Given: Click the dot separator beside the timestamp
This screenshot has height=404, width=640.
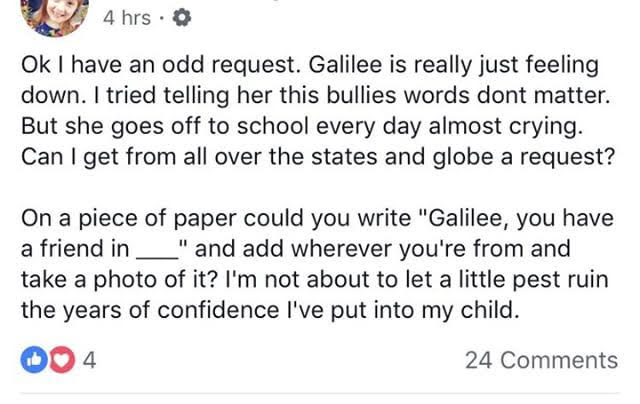Looking at the screenshot, I should [162, 18].
